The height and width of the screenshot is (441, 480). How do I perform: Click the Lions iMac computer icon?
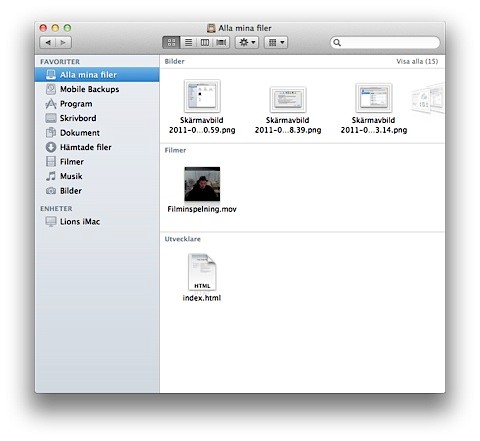point(51,221)
